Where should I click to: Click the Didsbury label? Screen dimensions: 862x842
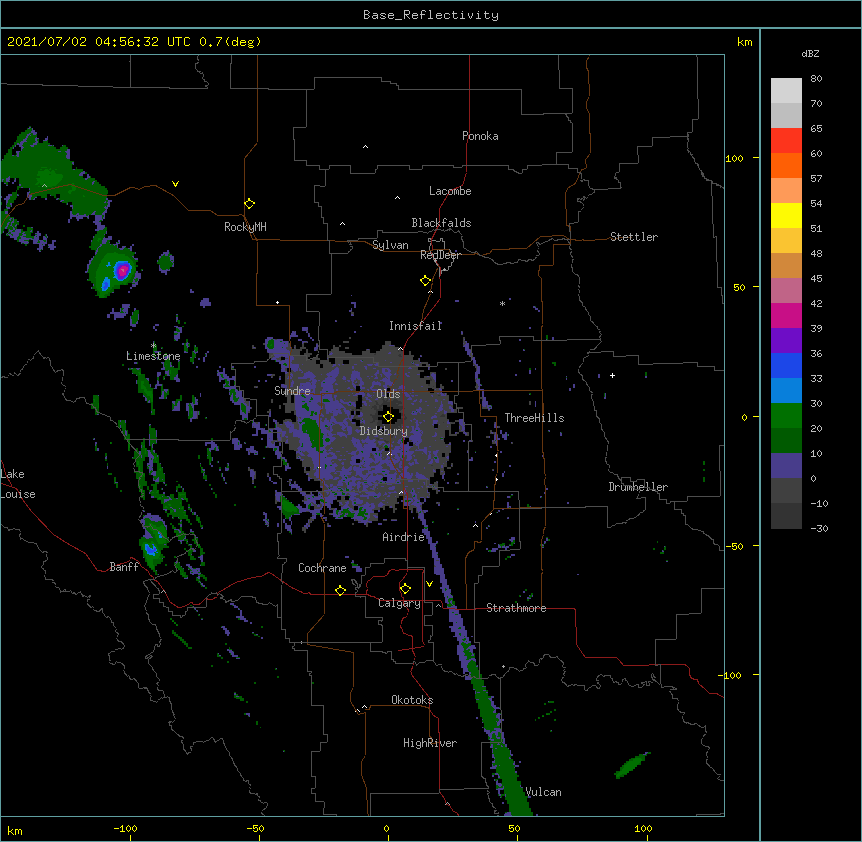(x=384, y=431)
